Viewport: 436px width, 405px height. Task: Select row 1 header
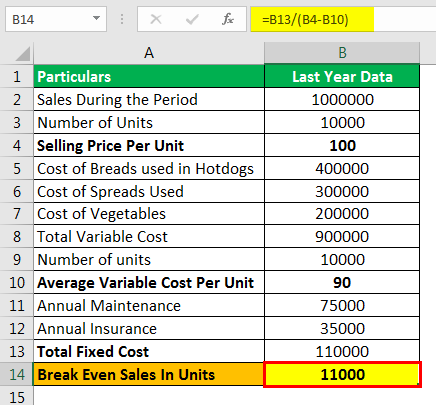[17, 76]
